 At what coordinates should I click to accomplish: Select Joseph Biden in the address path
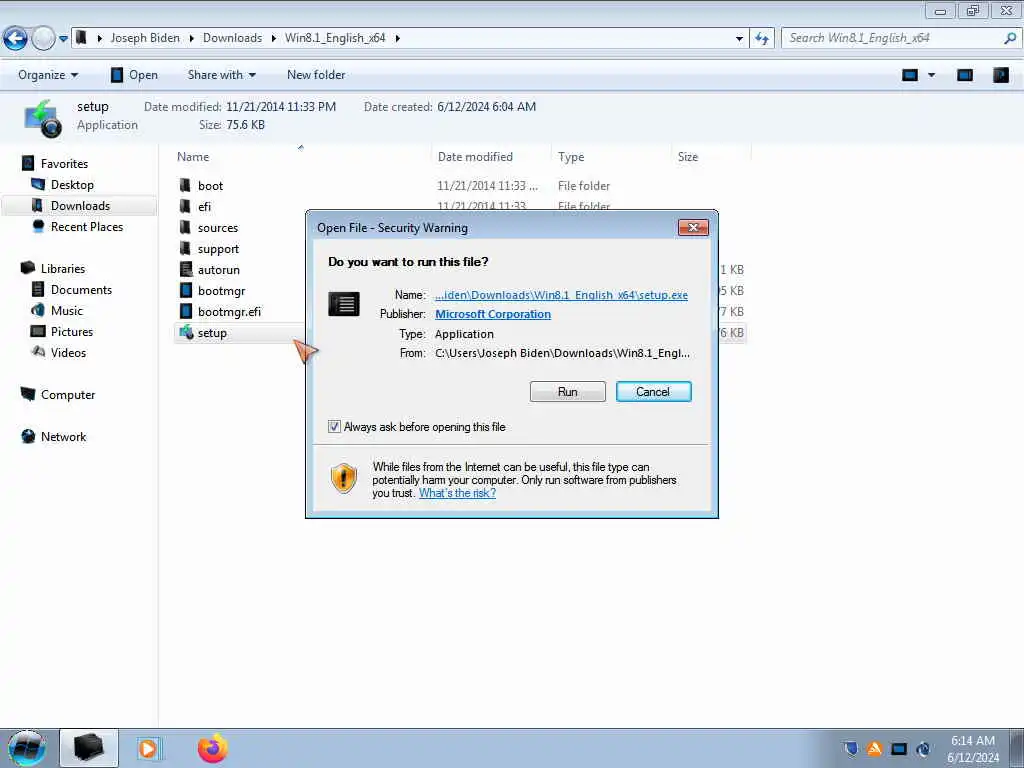coord(145,38)
